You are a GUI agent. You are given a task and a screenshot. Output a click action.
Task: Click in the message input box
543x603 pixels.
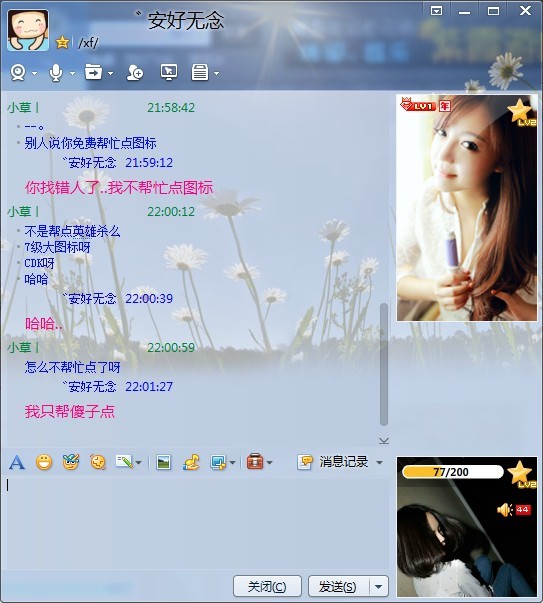[195, 523]
